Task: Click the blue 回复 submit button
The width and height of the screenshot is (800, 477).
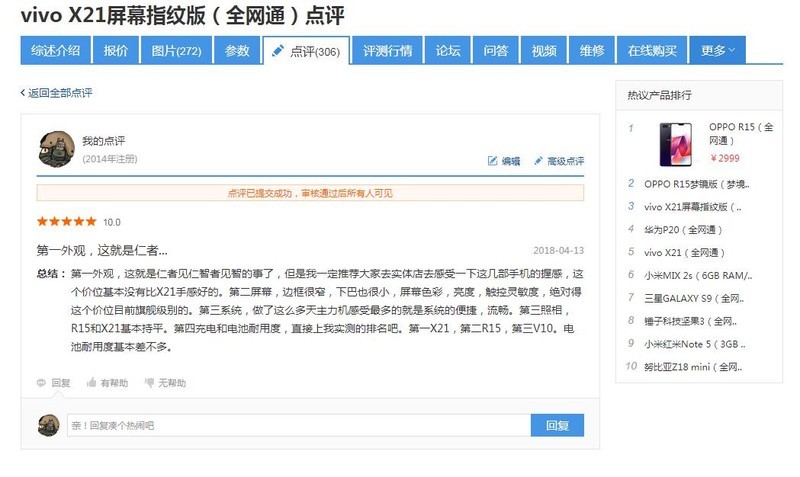Action: (557, 425)
